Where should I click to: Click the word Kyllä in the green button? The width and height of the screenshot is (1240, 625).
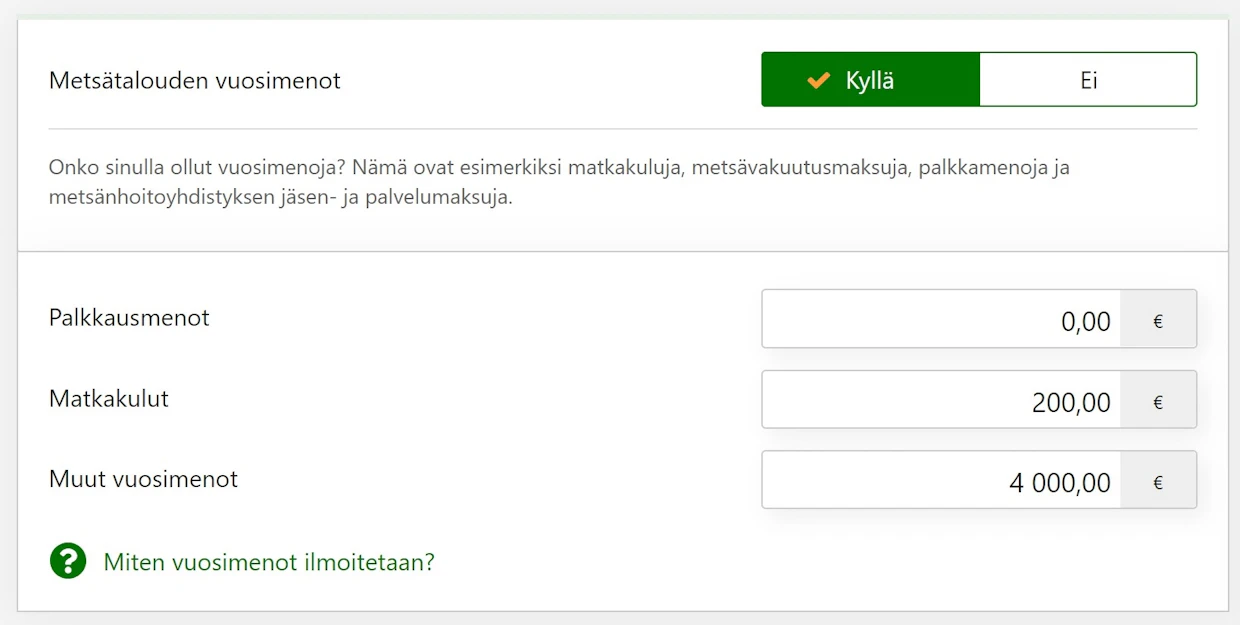(870, 81)
